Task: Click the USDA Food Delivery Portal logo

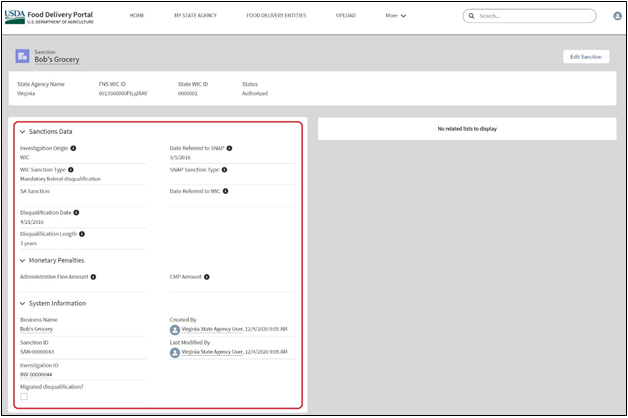Action: (x=49, y=17)
